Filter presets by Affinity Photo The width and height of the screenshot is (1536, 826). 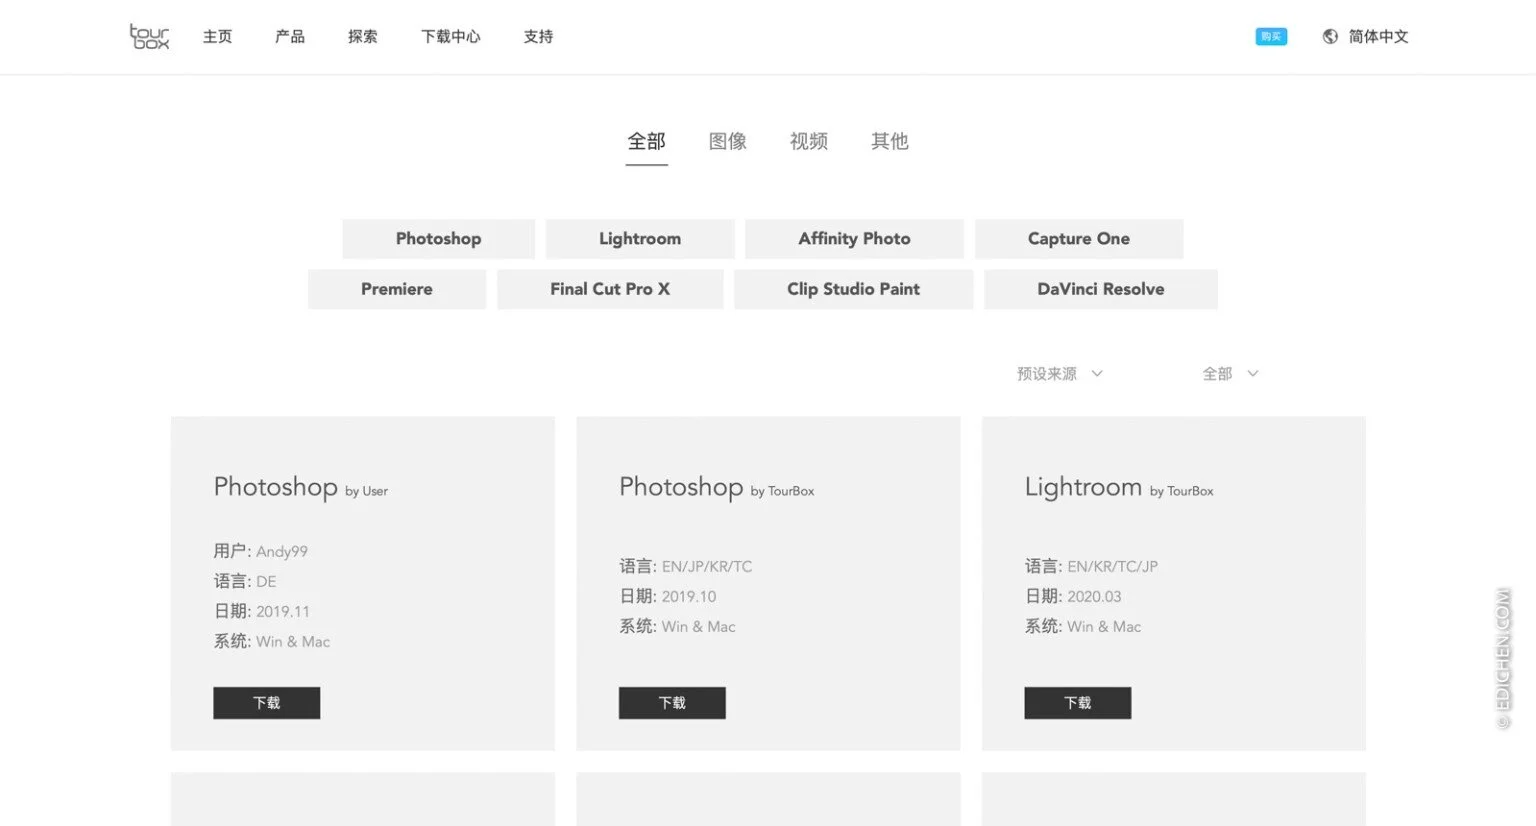click(x=854, y=239)
